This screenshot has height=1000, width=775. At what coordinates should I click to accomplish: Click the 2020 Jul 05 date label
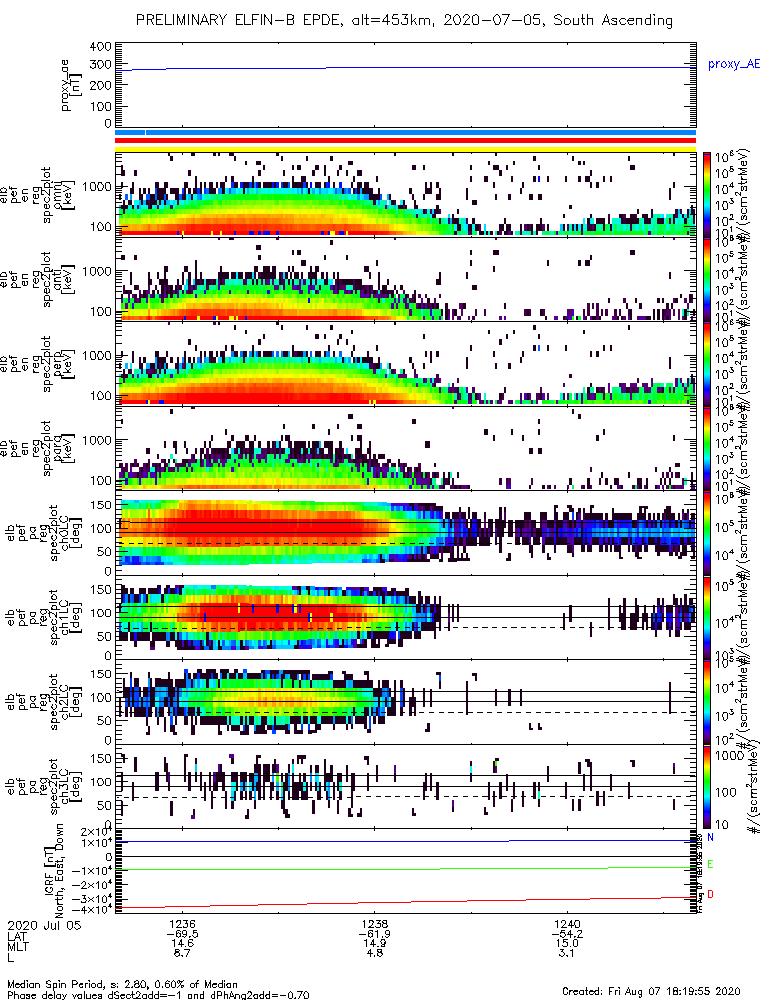coord(44,925)
